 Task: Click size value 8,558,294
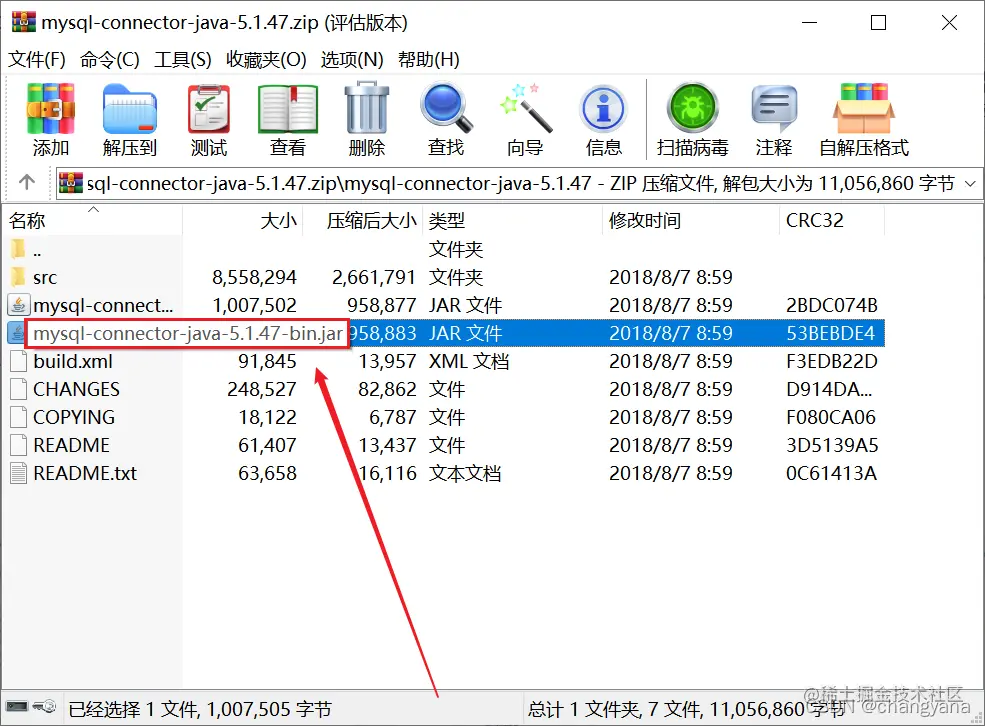254,277
